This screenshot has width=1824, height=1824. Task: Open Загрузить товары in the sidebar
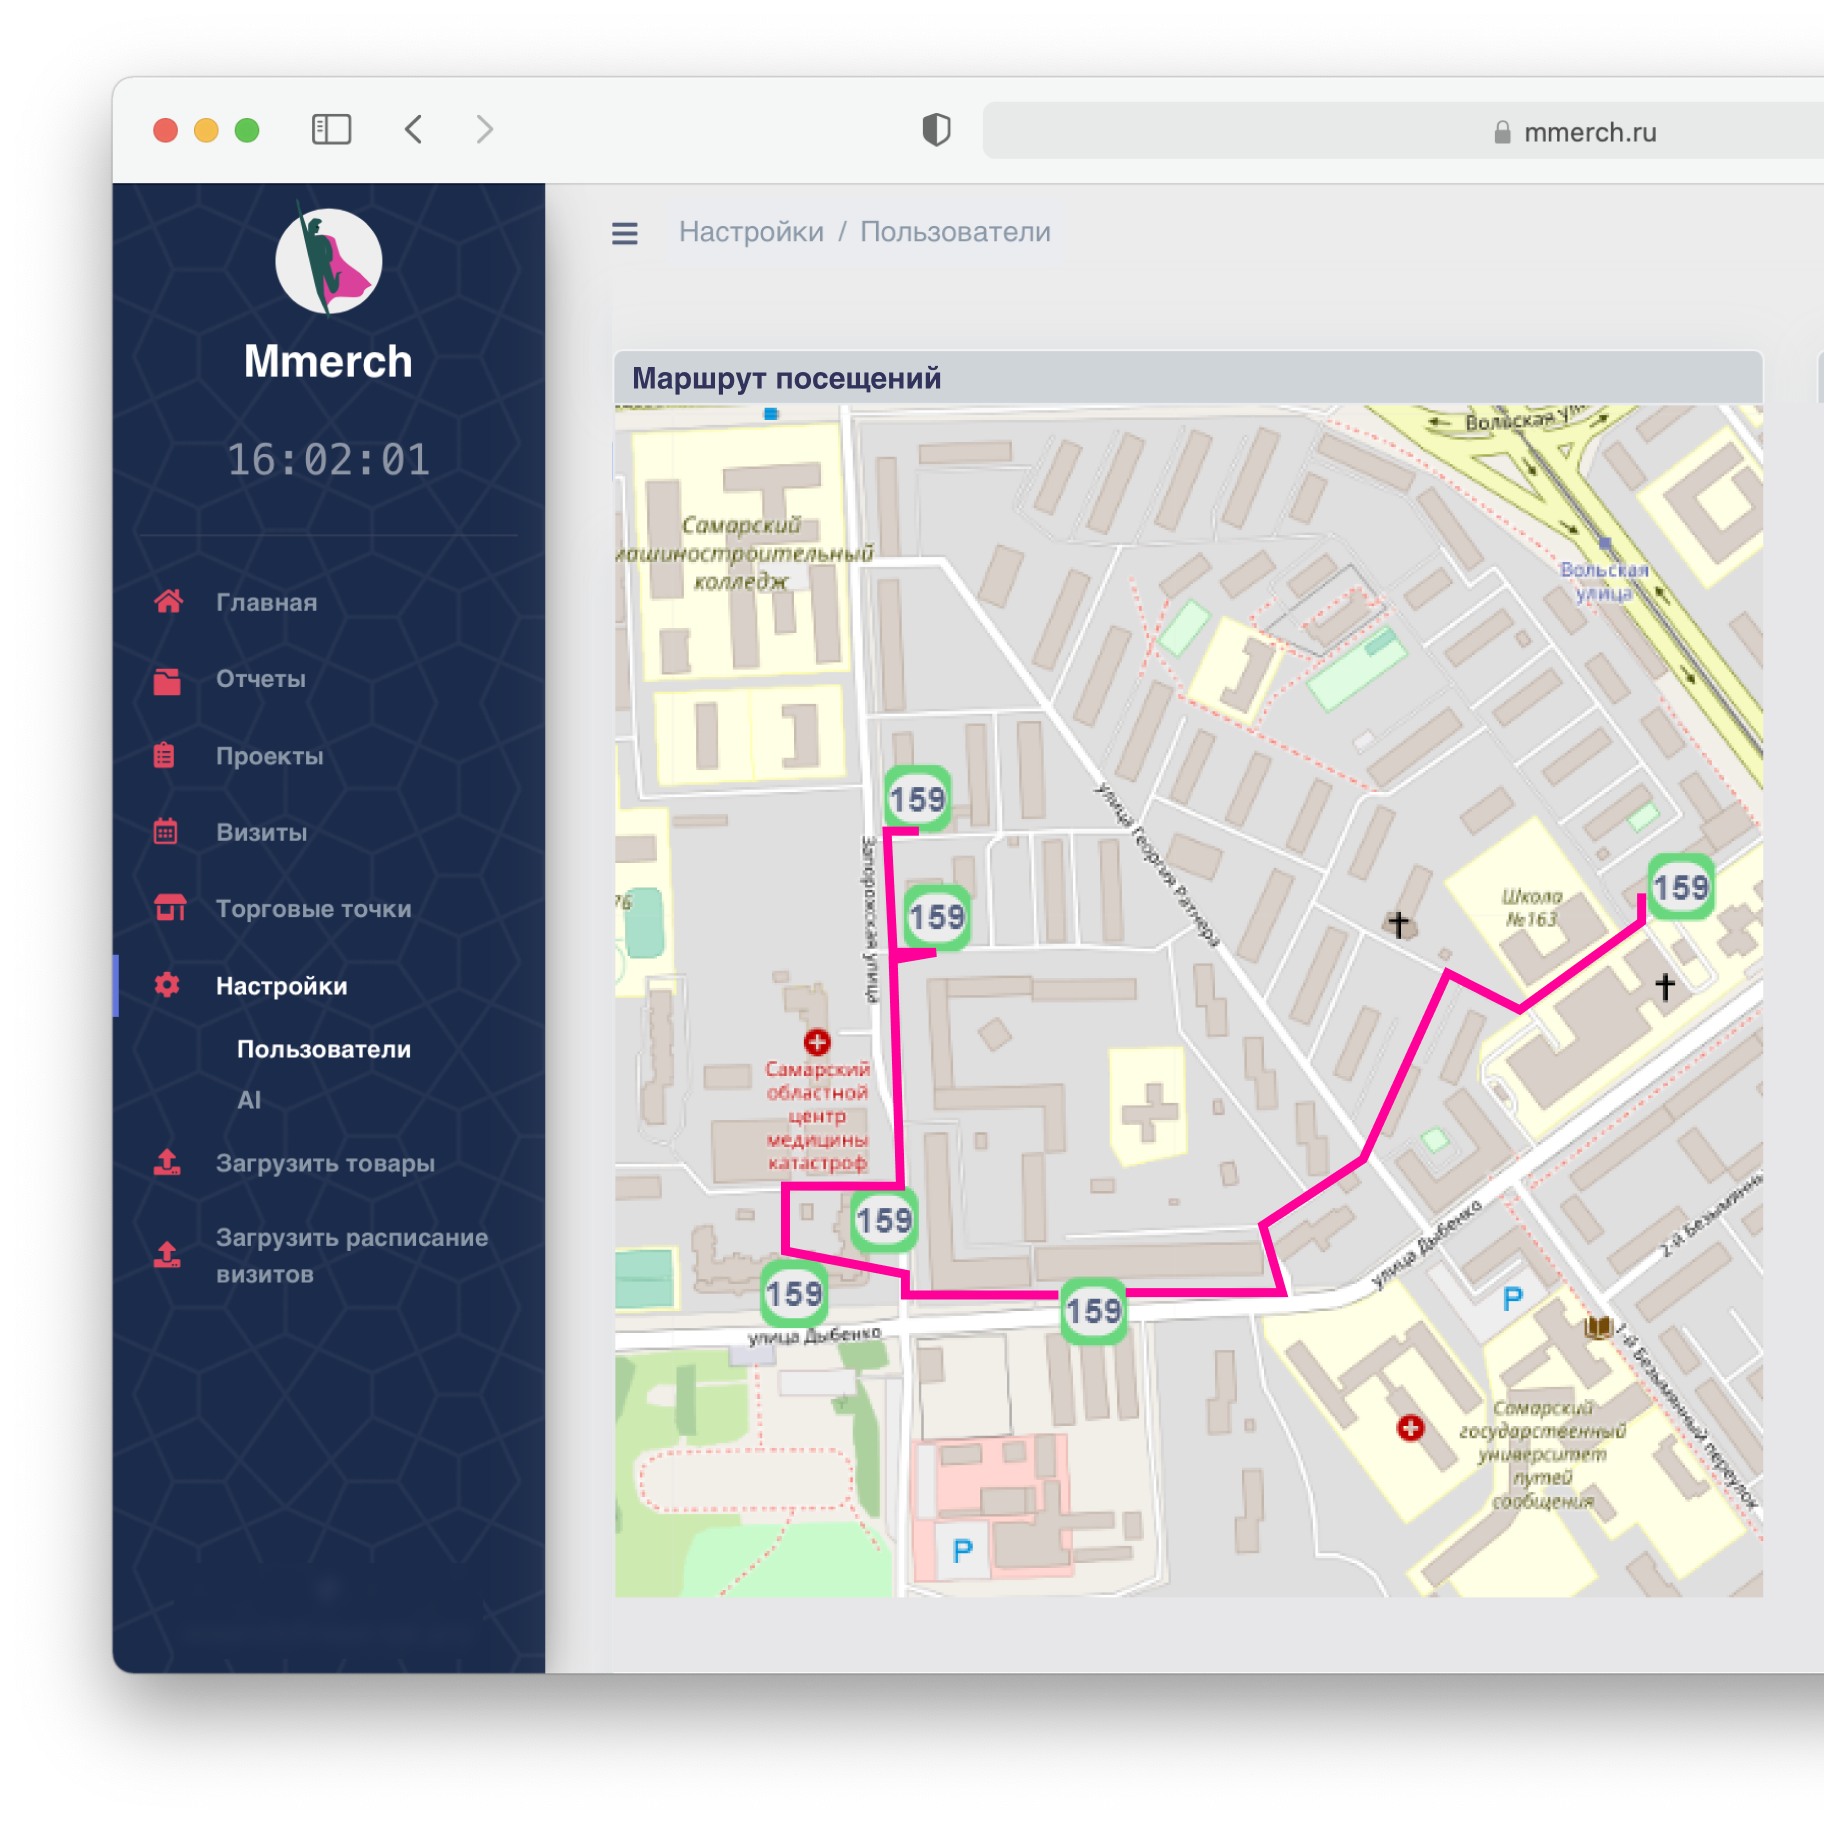(x=325, y=1163)
